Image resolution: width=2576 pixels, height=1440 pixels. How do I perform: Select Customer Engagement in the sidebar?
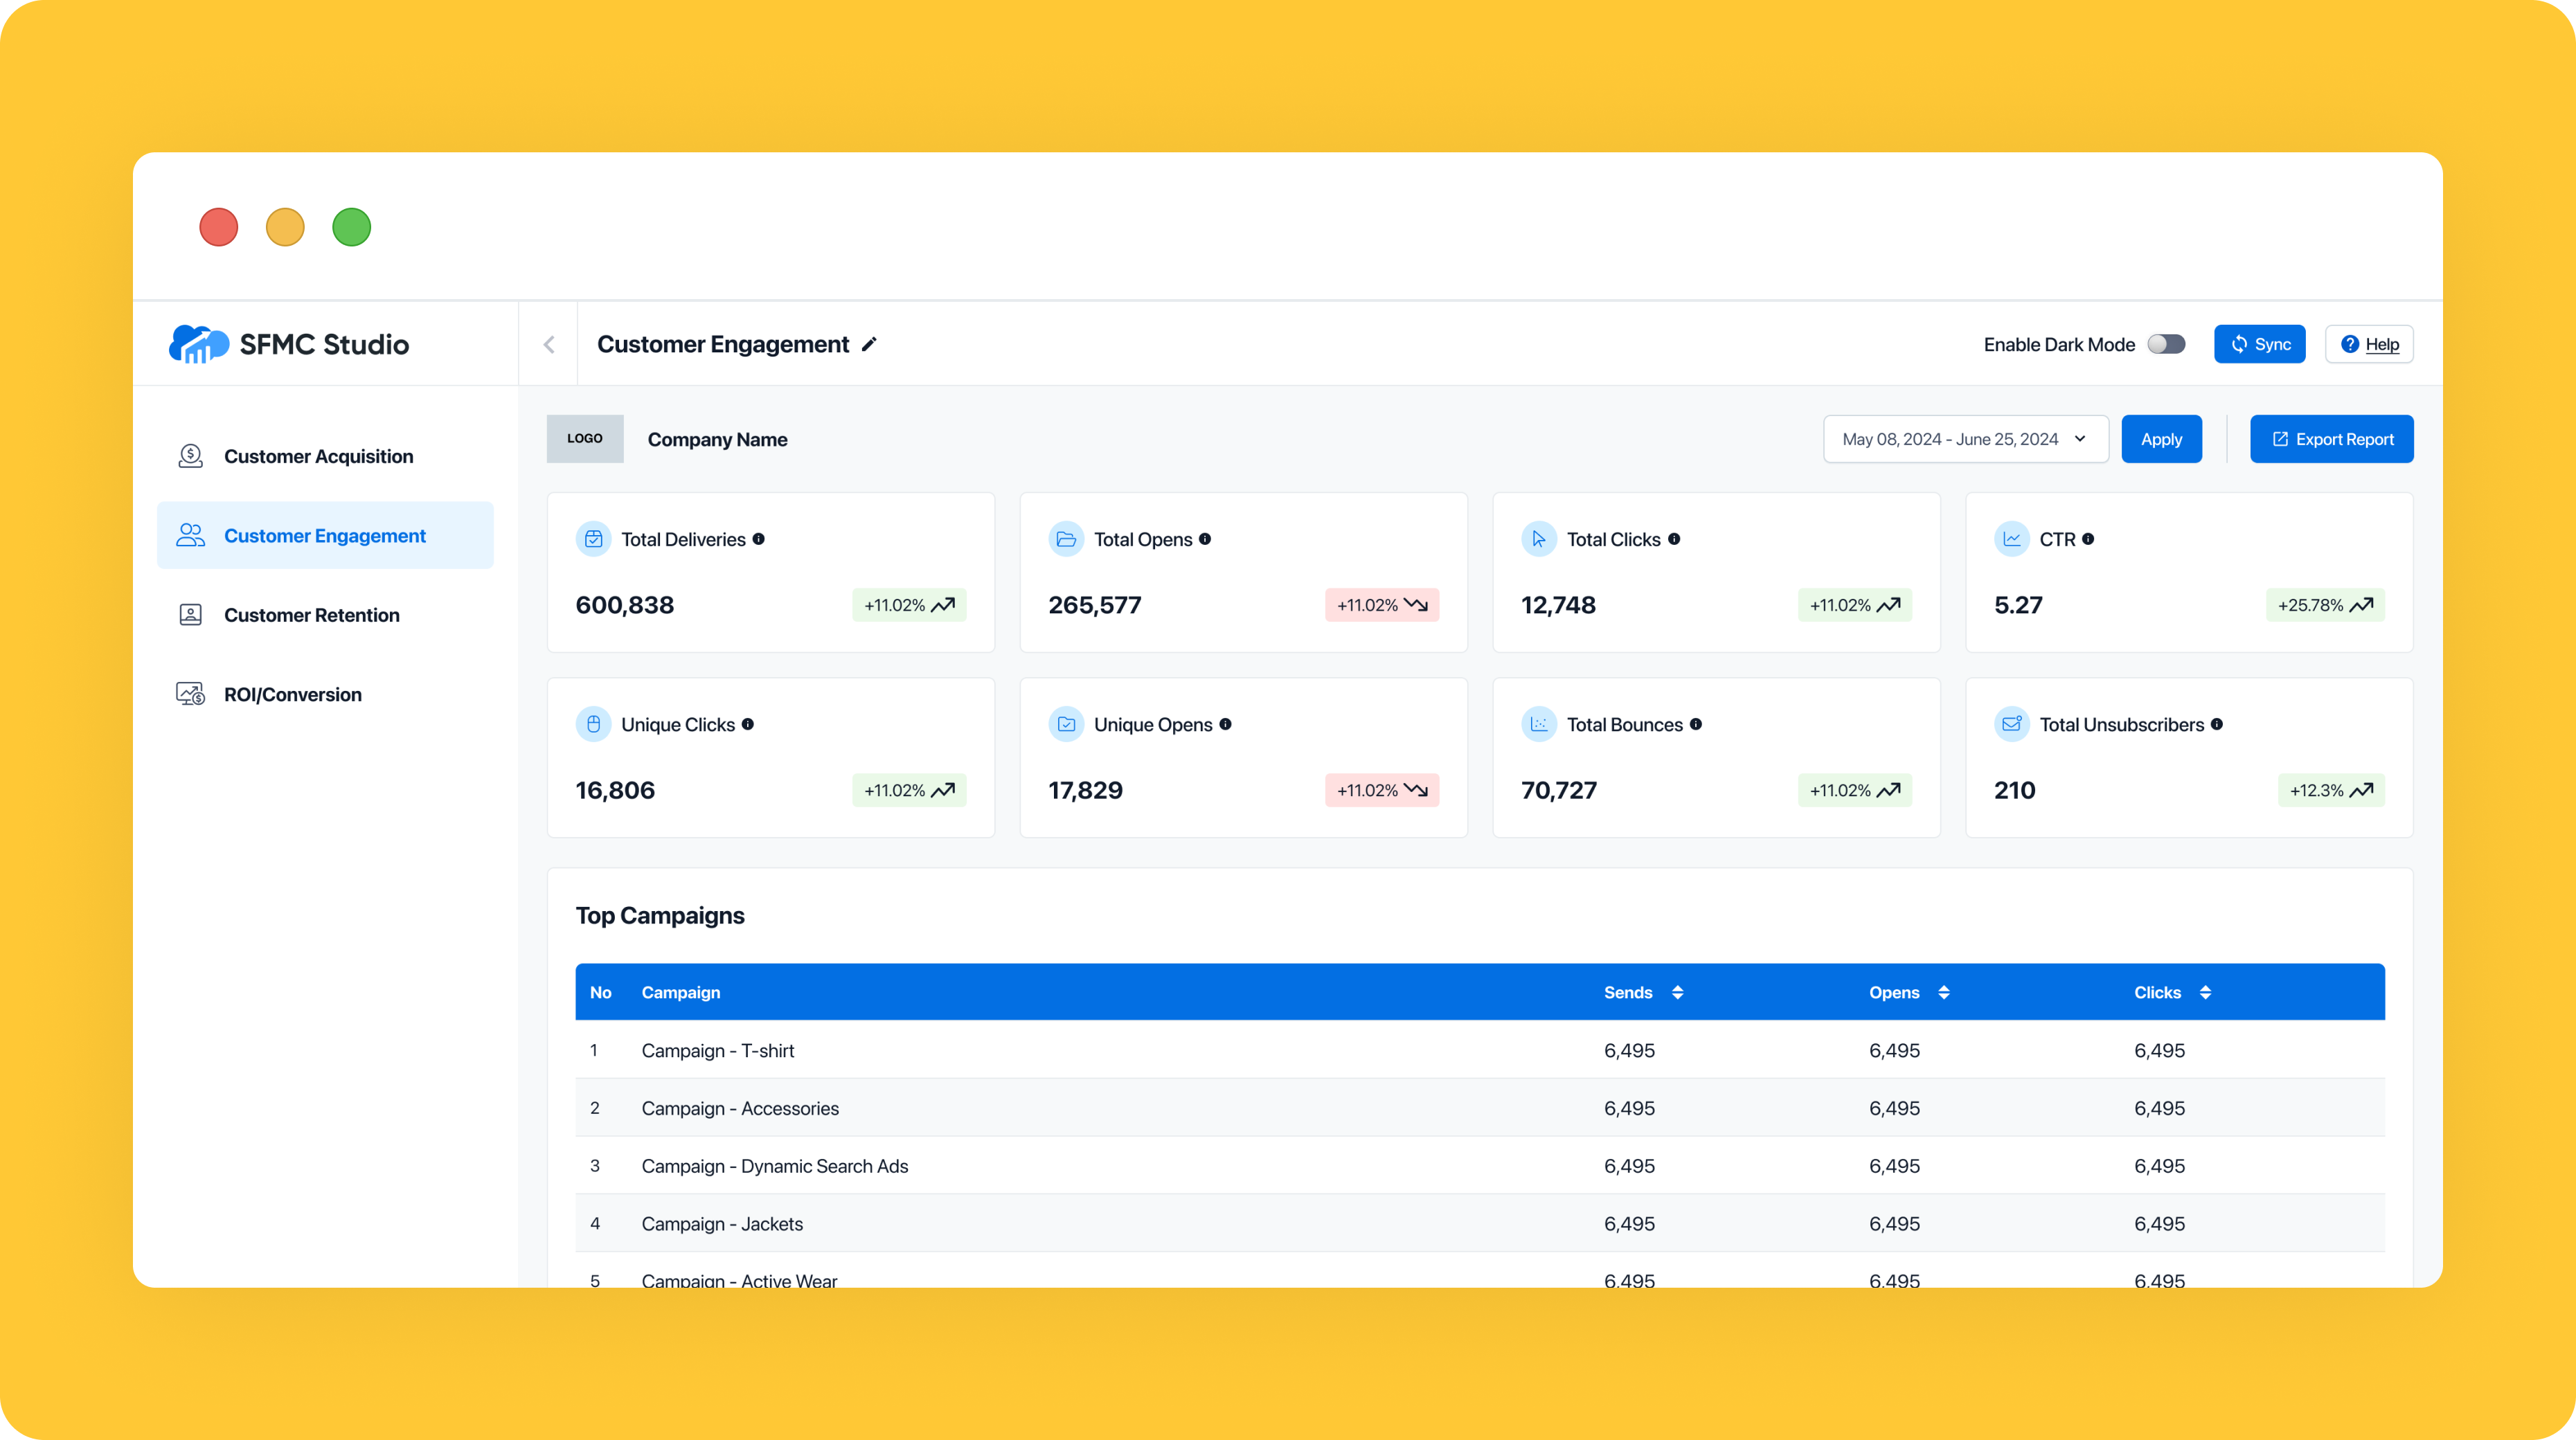click(325, 535)
